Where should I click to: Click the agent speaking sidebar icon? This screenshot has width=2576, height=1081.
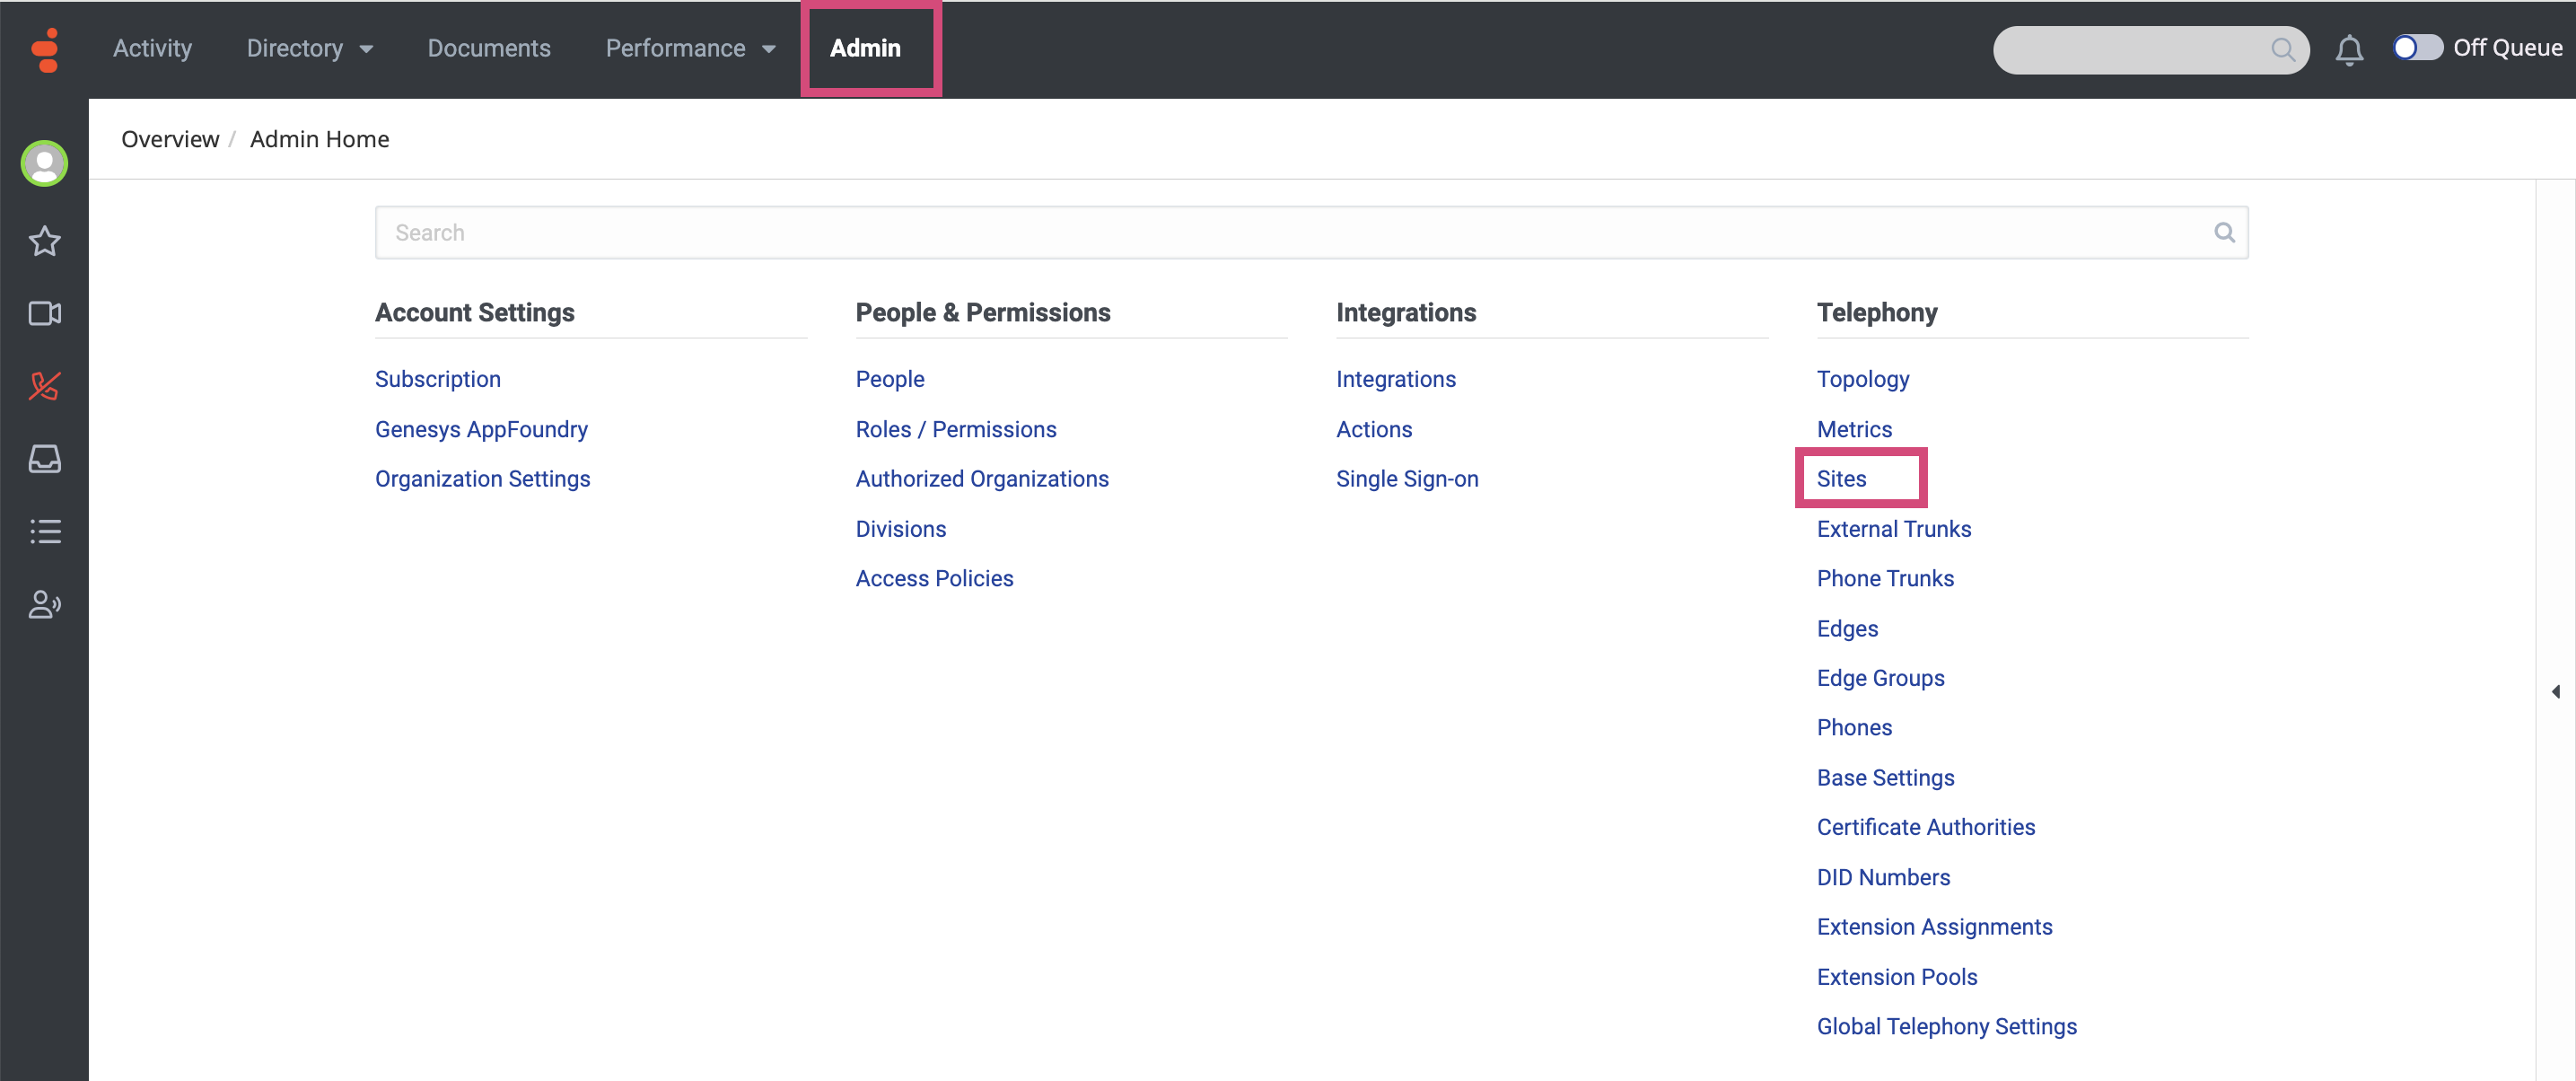point(44,604)
